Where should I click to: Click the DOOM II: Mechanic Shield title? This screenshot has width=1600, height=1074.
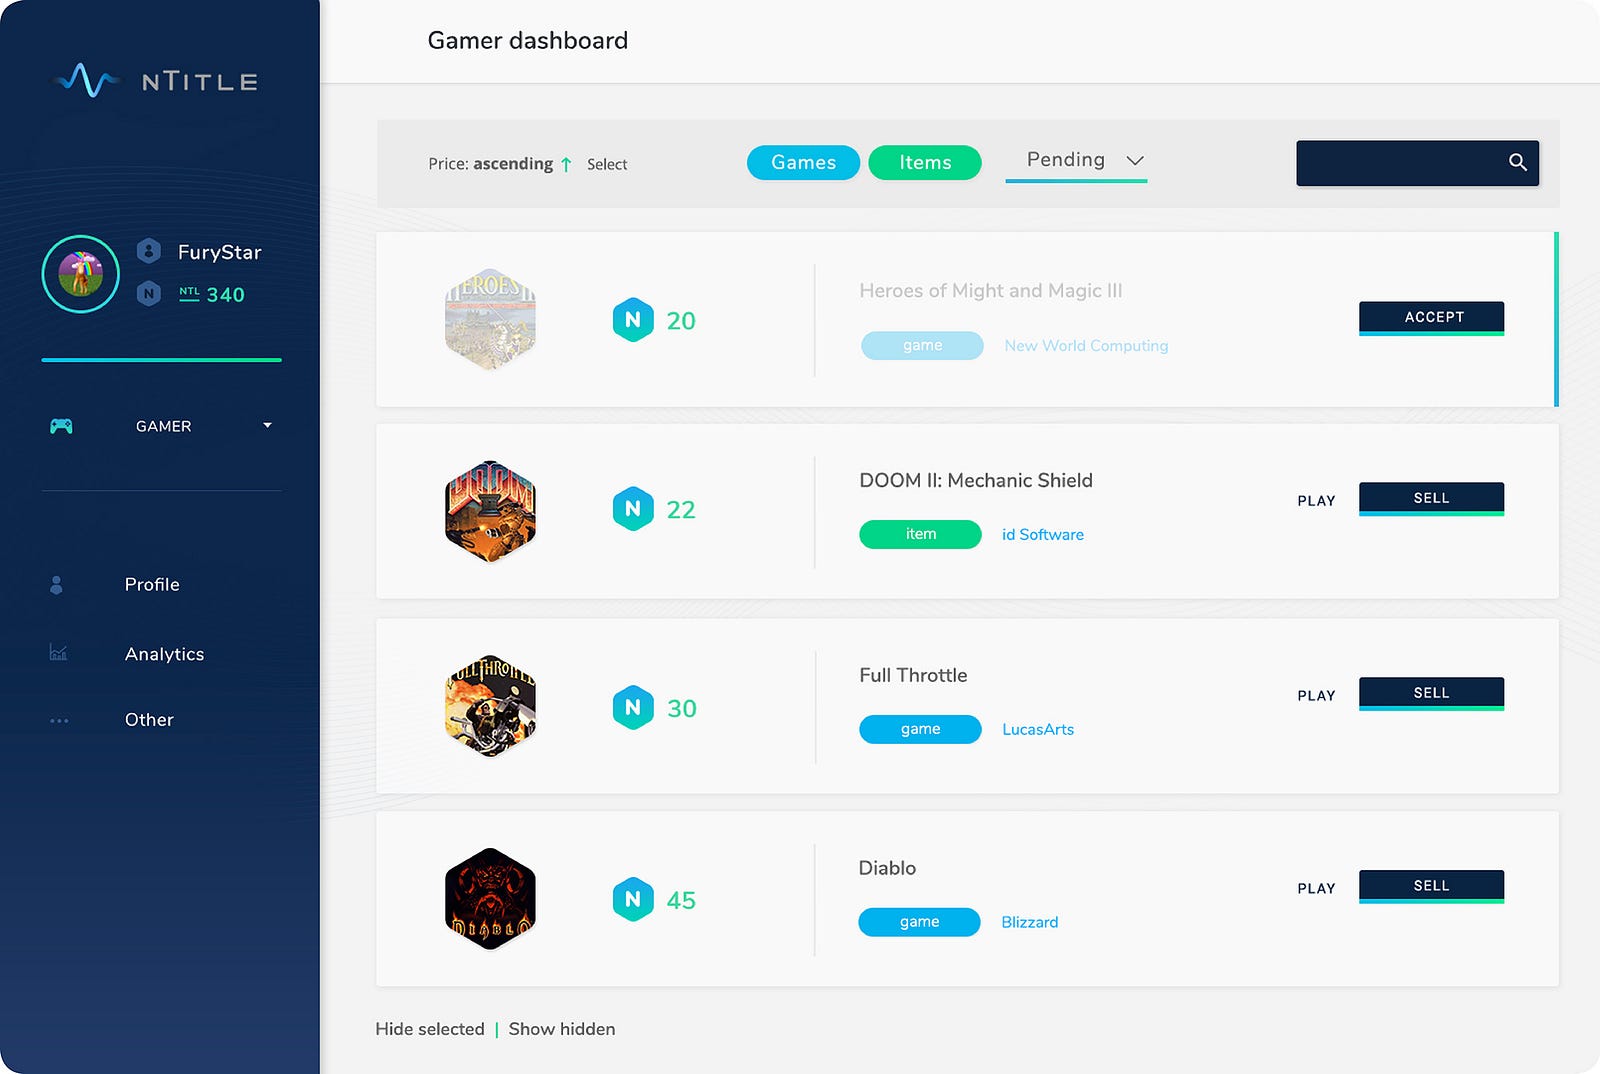click(976, 480)
